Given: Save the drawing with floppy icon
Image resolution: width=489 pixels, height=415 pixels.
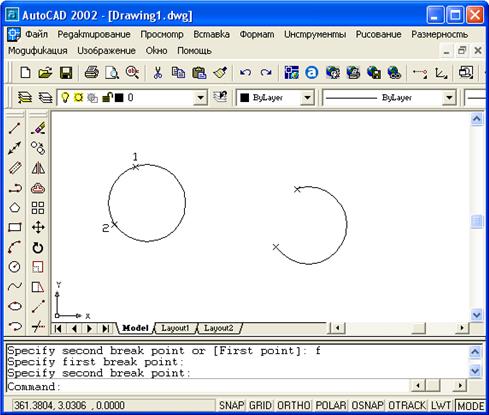Looking at the screenshot, I should (x=66, y=72).
